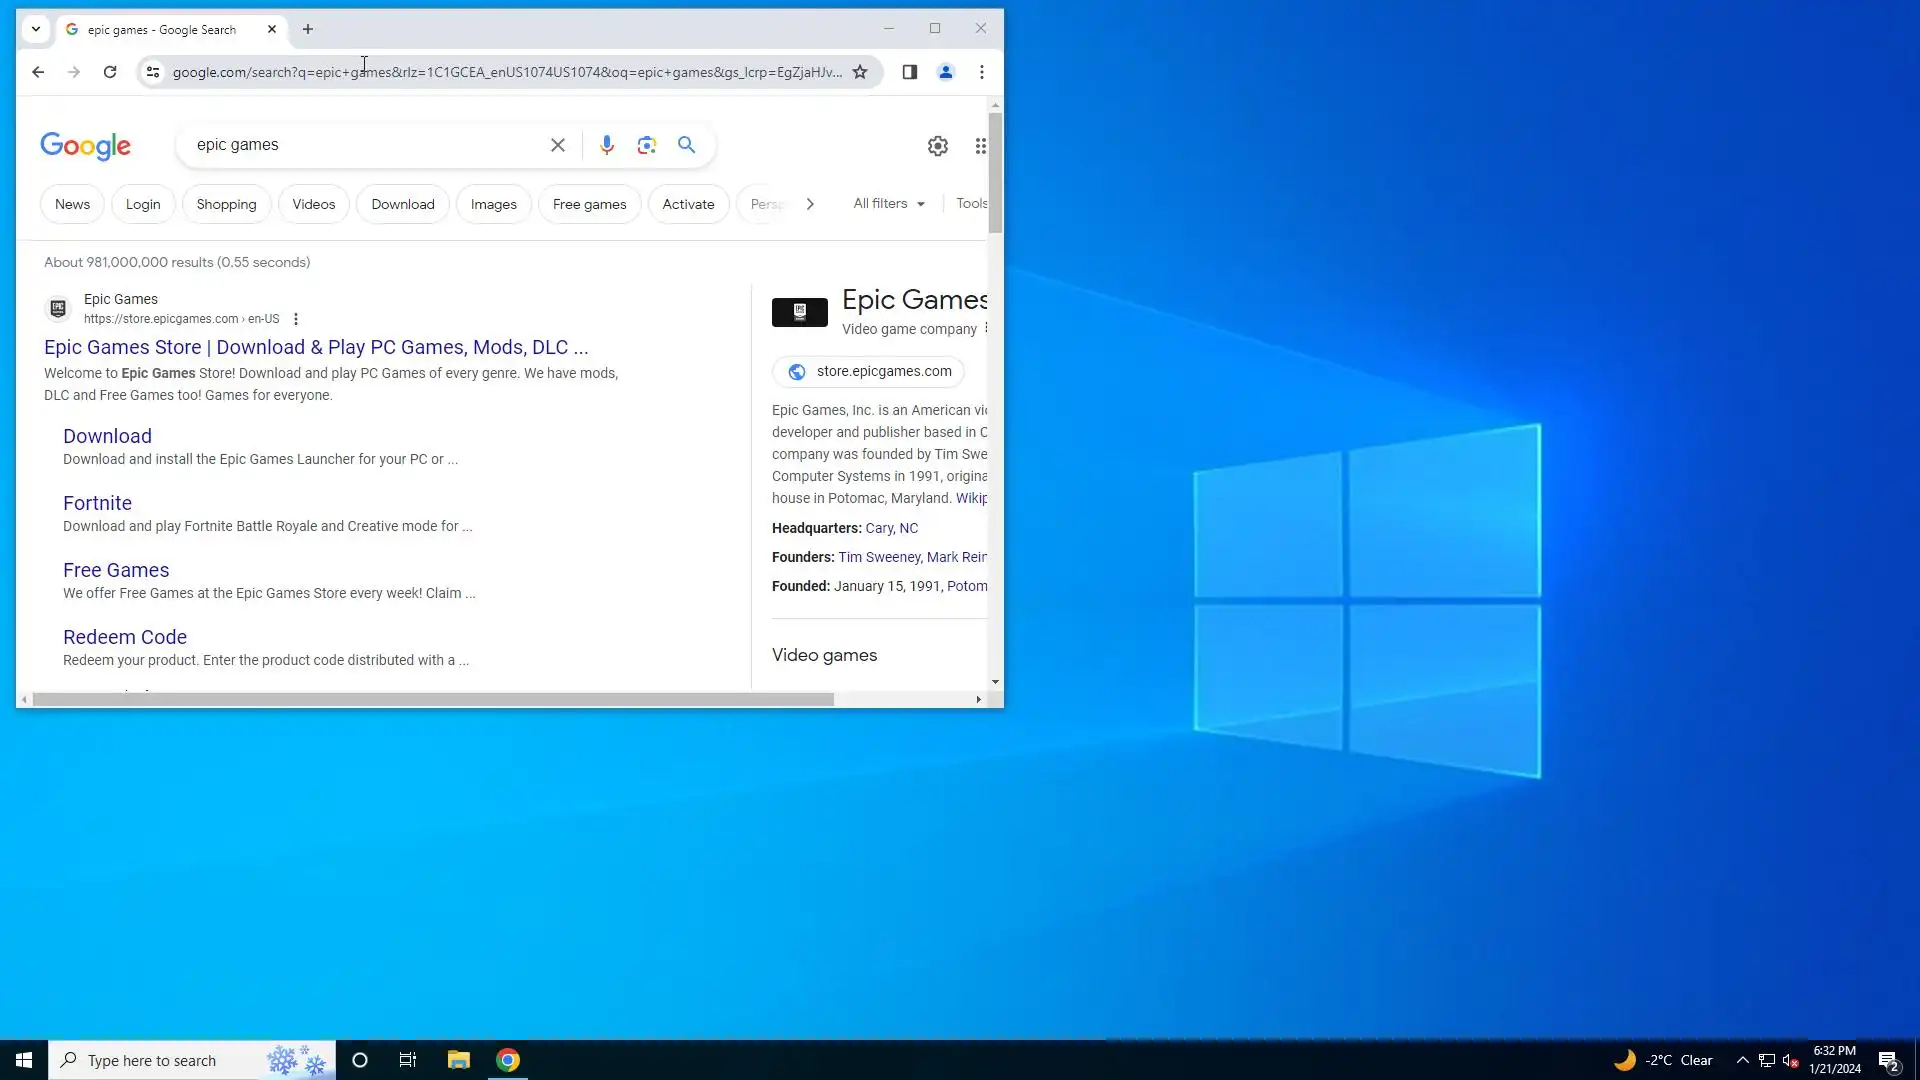Show more filter chips with right chevron
The height and width of the screenshot is (1080, 1920).
pyautogui.click(x=810, y=204)
